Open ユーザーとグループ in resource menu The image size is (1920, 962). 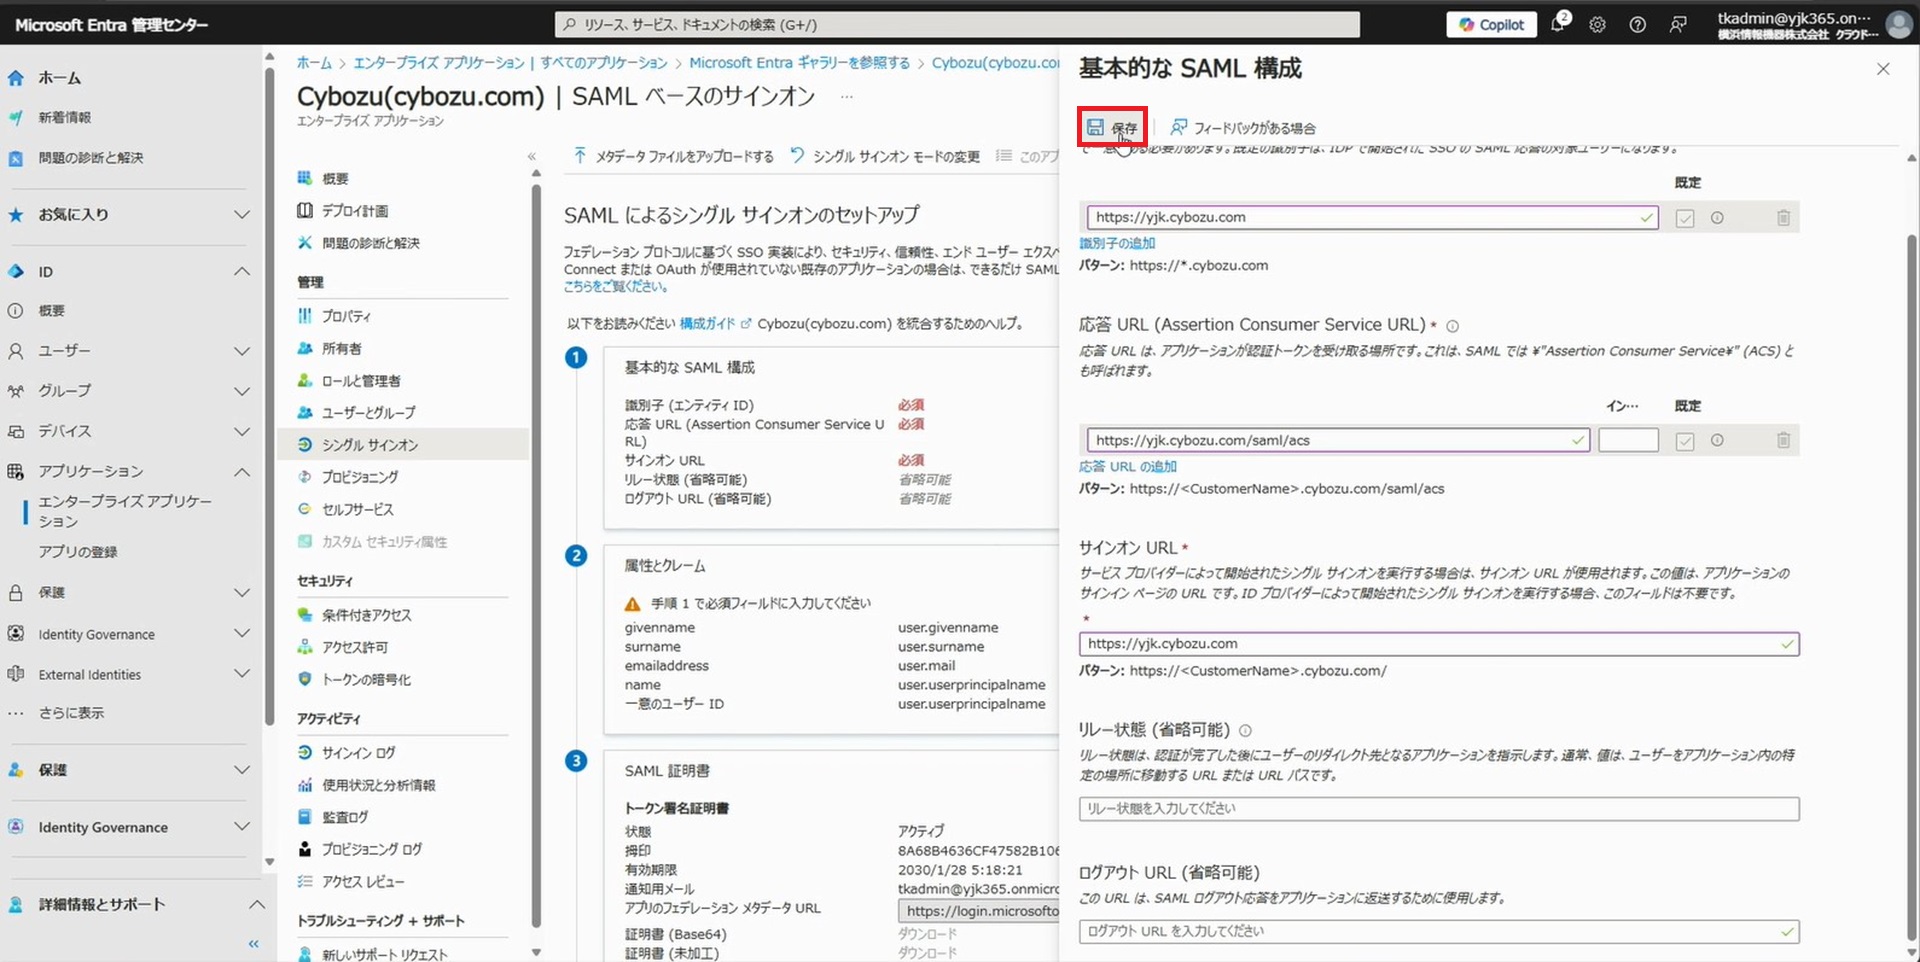click(368, 412)
